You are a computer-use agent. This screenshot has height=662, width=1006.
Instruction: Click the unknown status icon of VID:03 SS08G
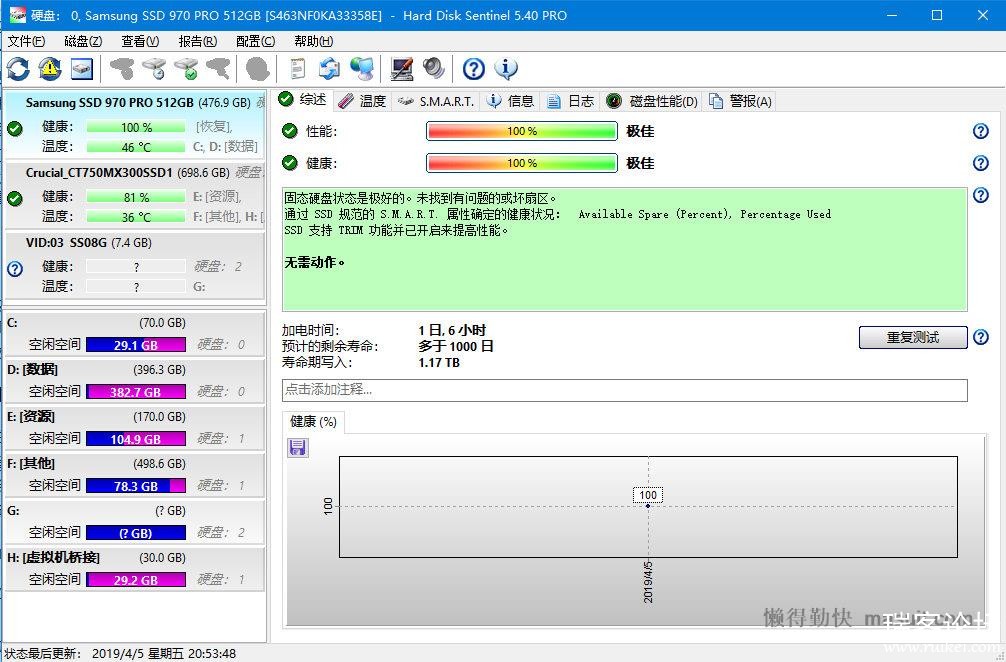(x=14, y=268)
